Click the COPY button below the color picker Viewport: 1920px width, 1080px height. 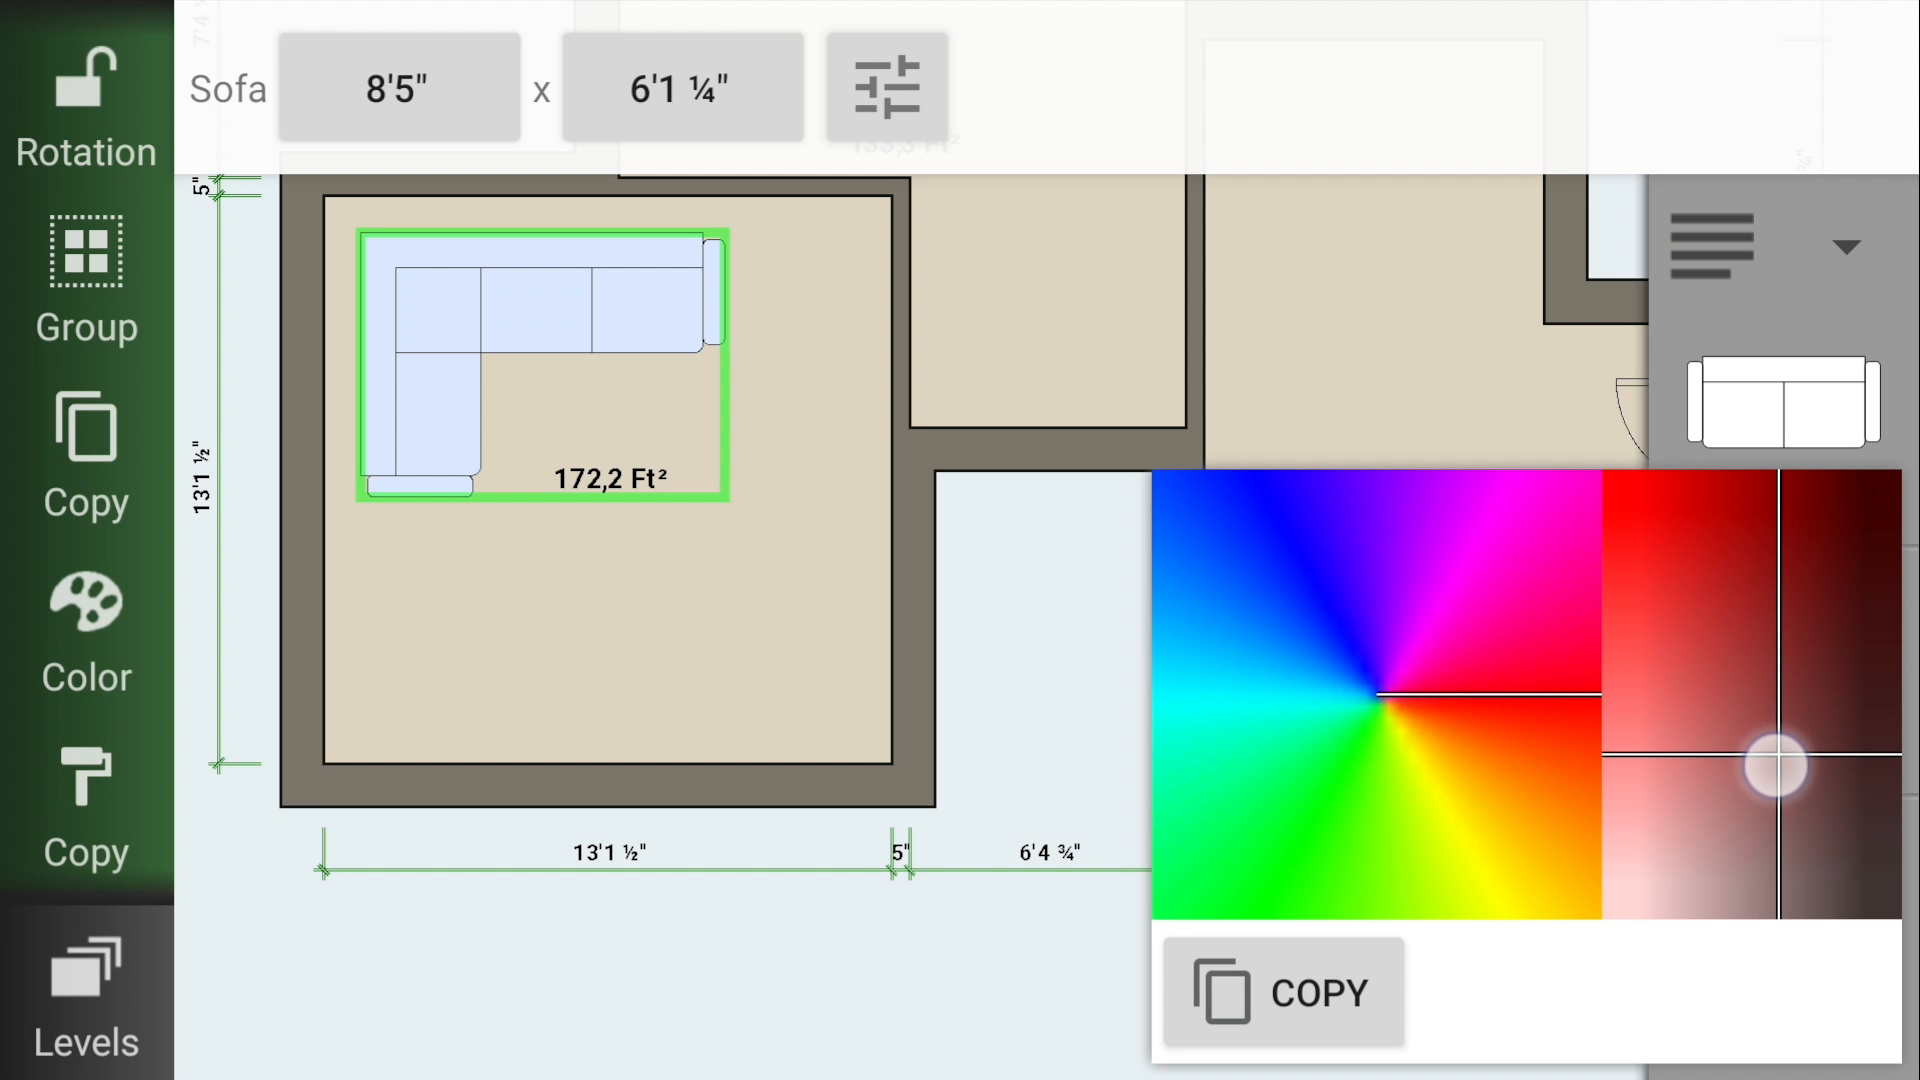1283,992
